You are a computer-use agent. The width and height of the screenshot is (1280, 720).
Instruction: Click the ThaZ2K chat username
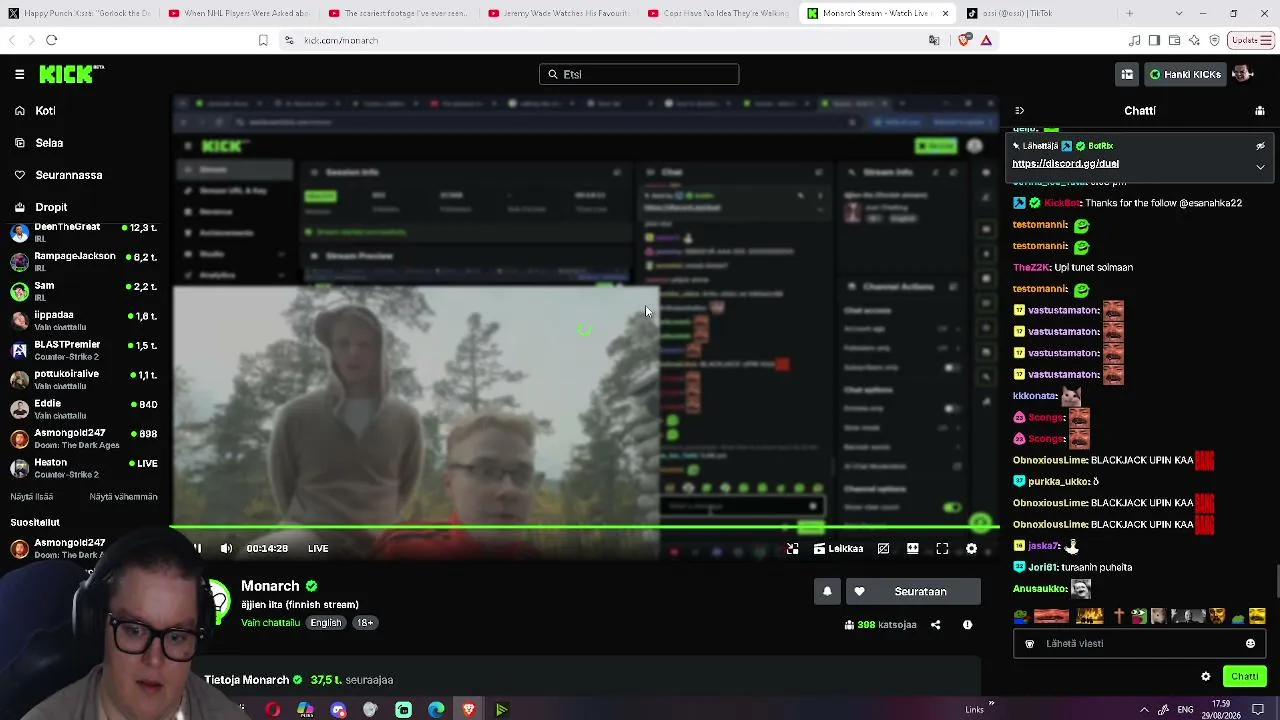click(x=1031, y=268)
